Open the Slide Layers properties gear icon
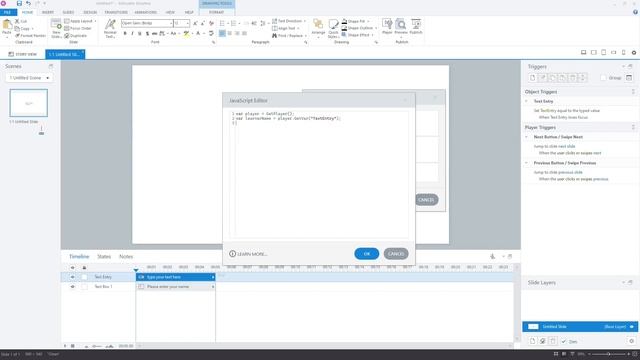Image resolution: width=640 pixels, height=360 pixels. coord(631,341)
